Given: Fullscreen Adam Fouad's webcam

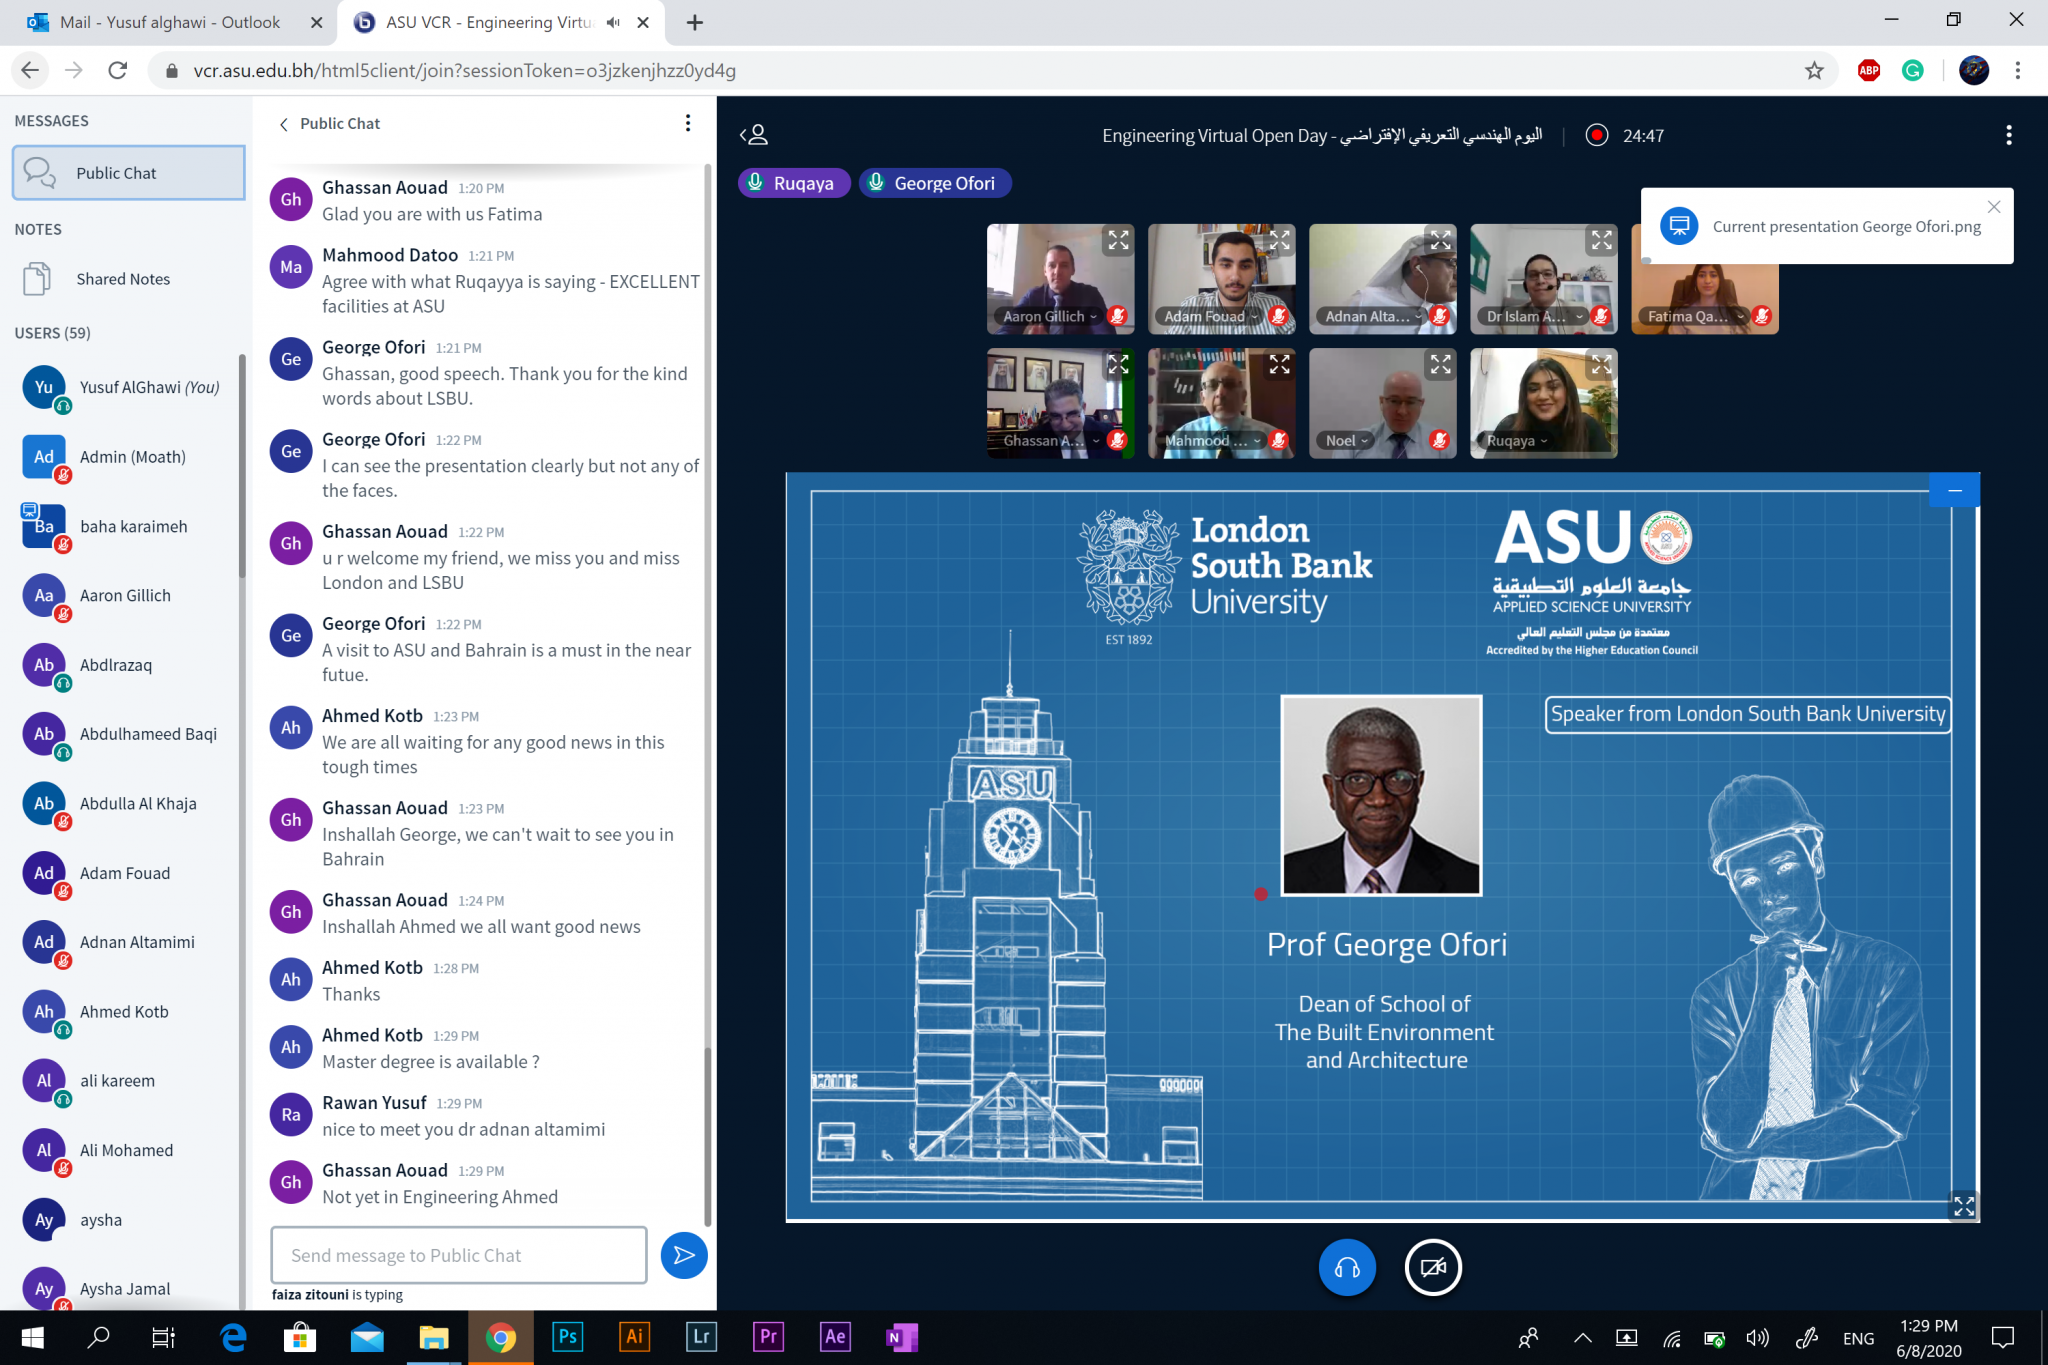Looking at the screenshot, I should (1280, 240).
